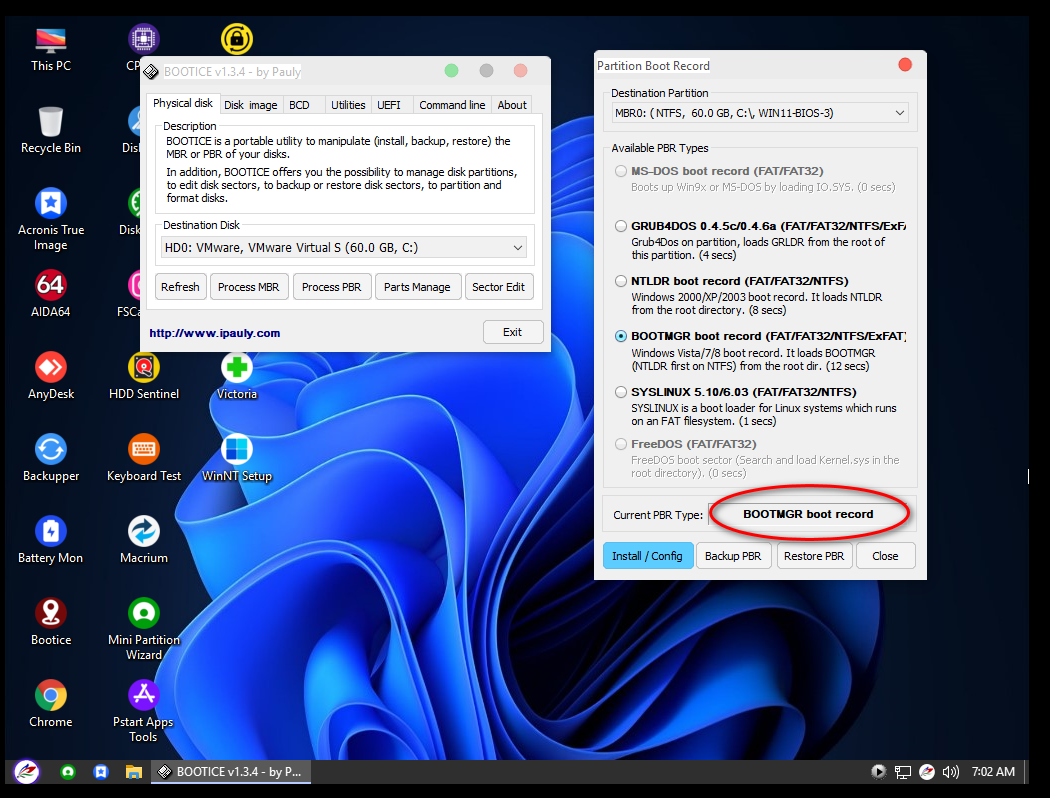
Task: Launch Pstart Apps Tools shortcut
Action: click(x=143, y=711)
